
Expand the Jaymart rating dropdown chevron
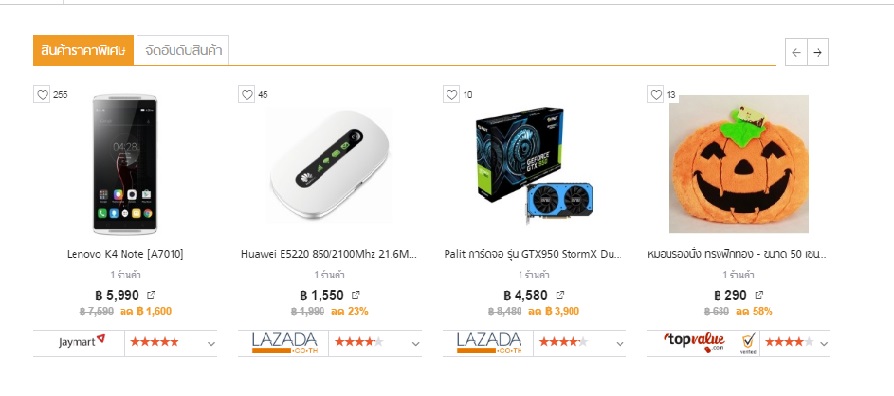tap(211, 344)
